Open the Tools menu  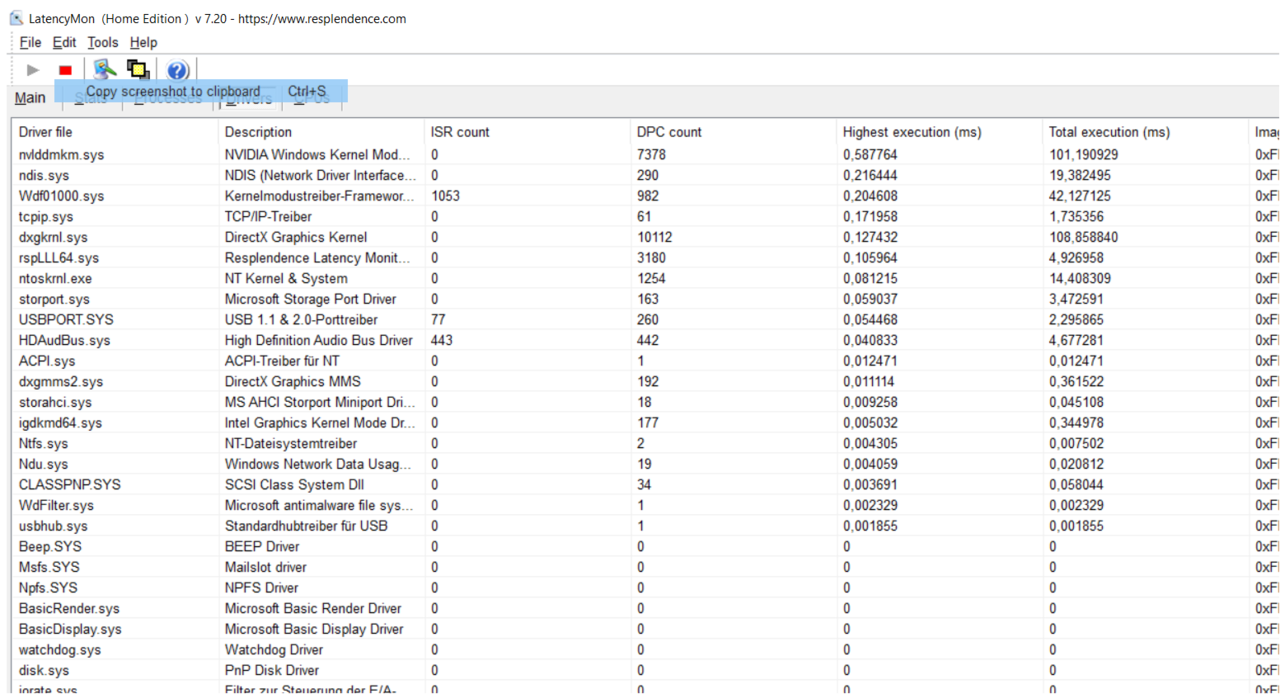click(102, 42)
